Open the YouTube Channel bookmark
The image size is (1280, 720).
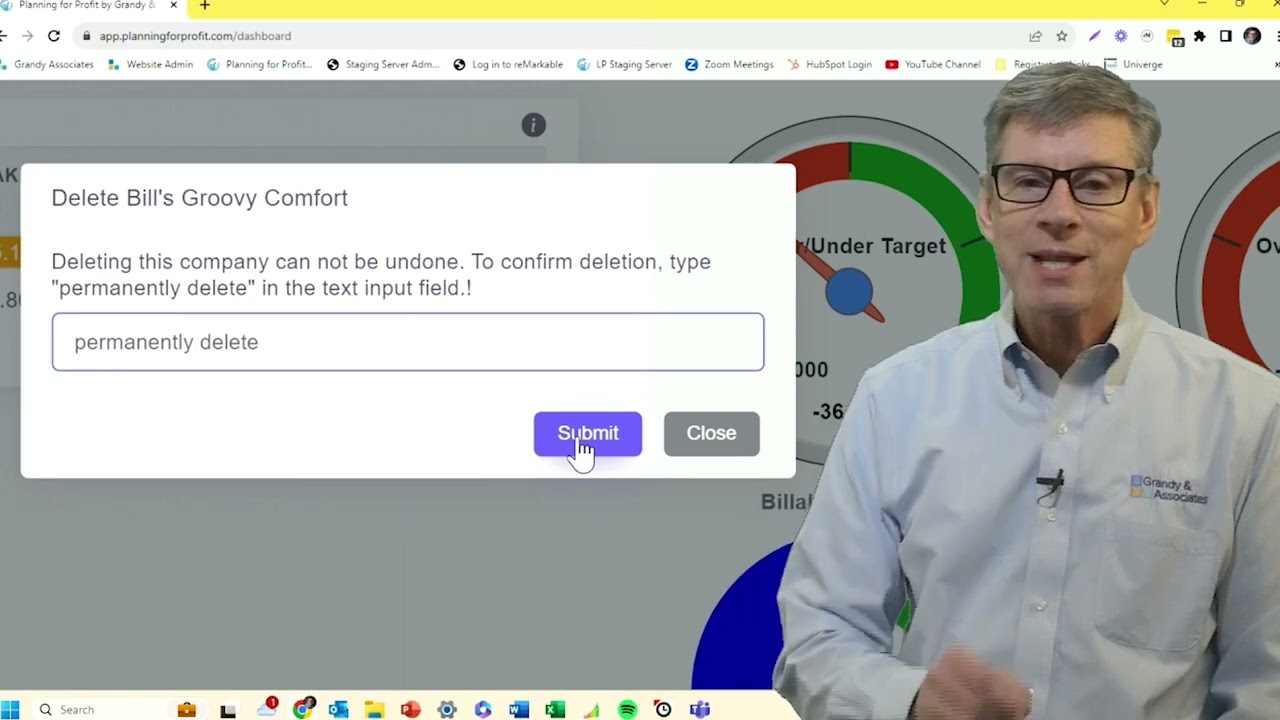pos(932,64)
